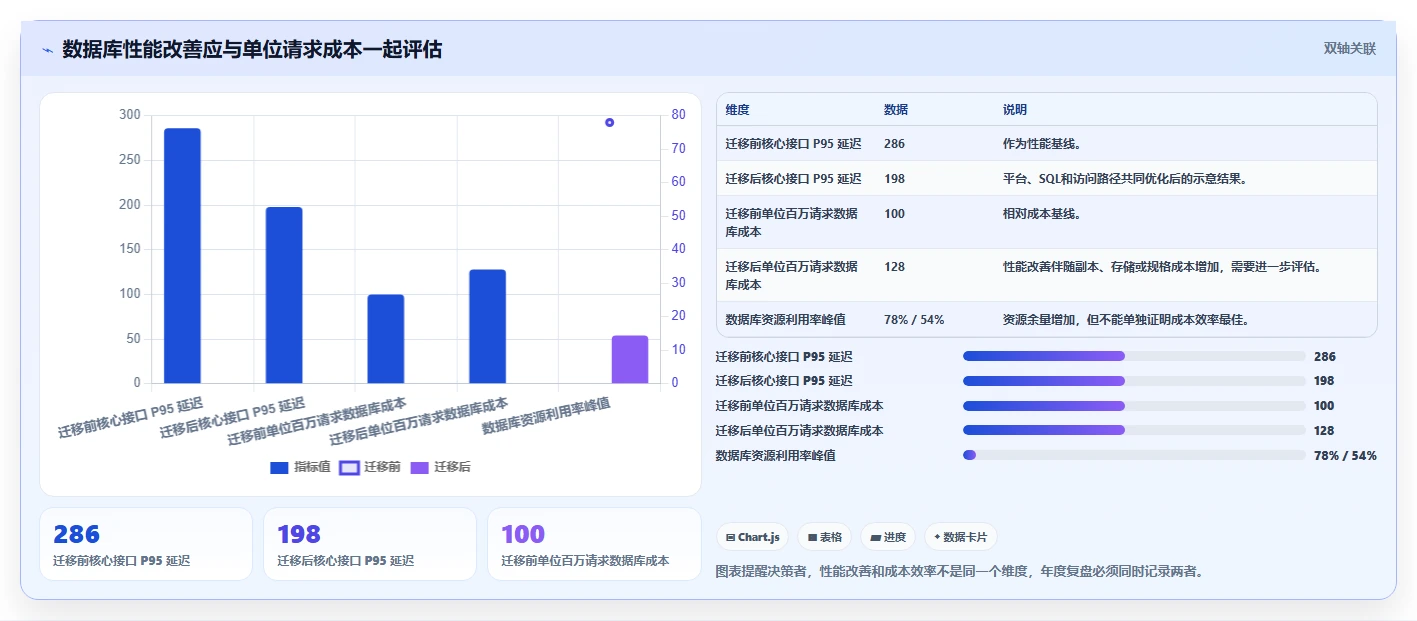Click the progress value 78% / 54%
The height and width of the screenshot is (621, 1417).
1345,456
